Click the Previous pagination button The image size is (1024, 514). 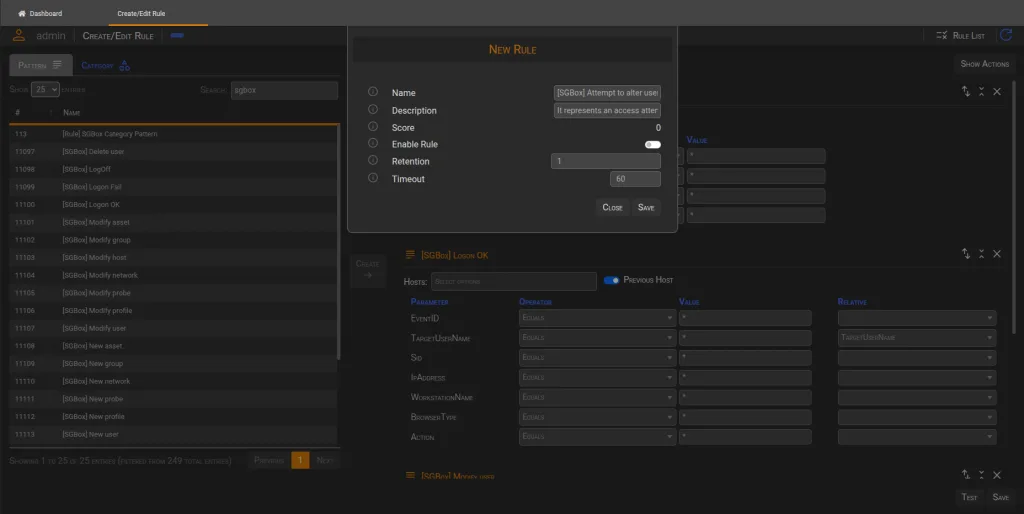tap(268, 460)
